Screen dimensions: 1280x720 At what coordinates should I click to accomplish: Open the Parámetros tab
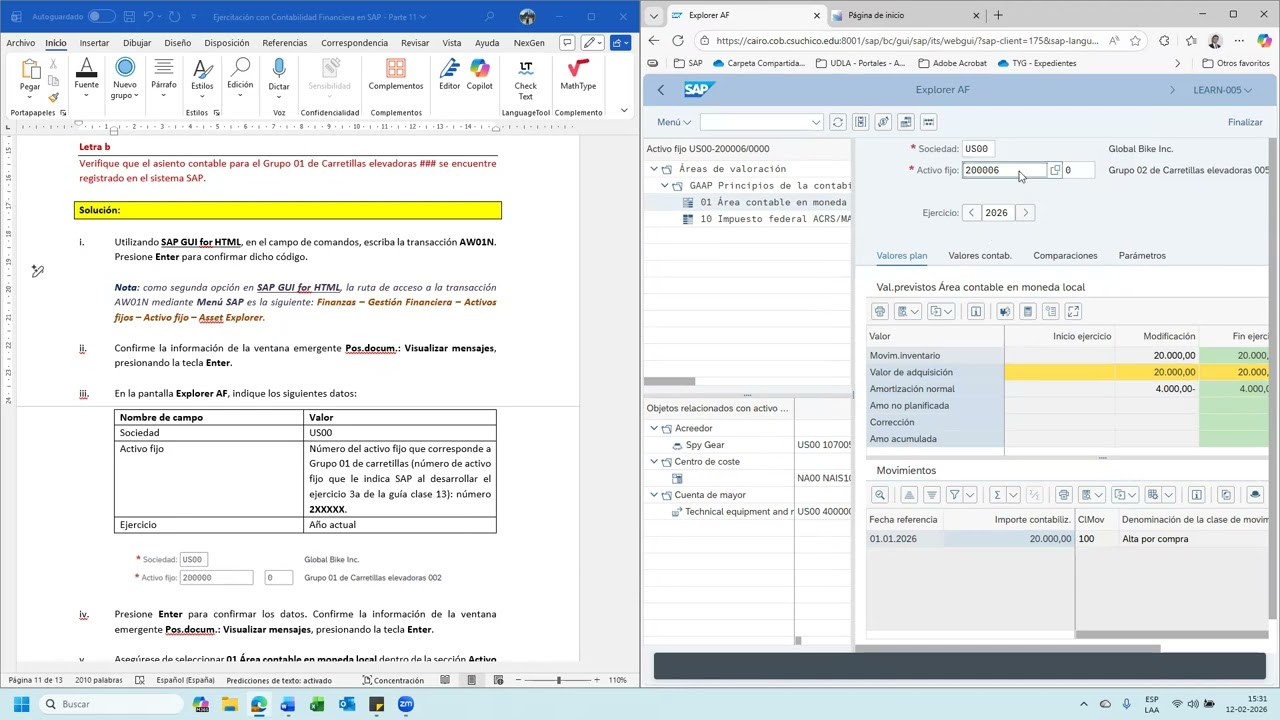click(1142, 256)
